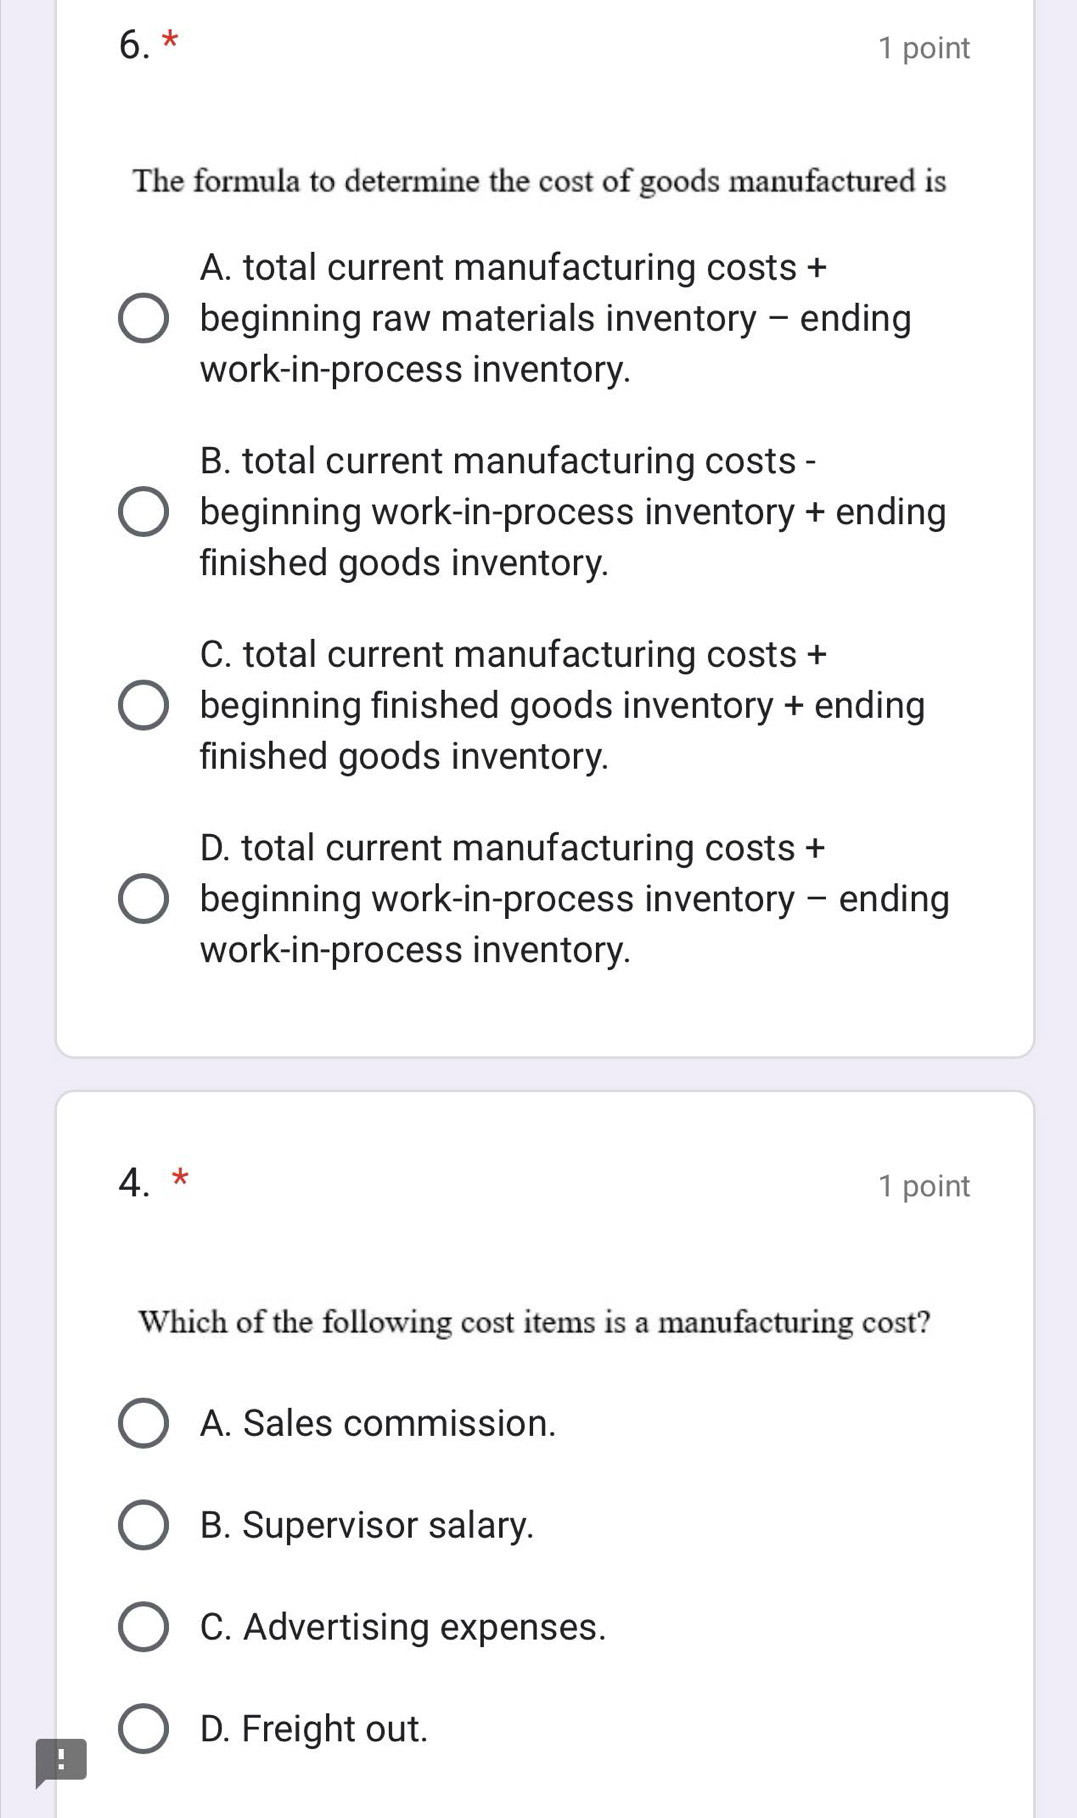The image size is (1077, 1818).
Task: Click the 'D. Freight out.' answer text
Action: pos(314,1729)
